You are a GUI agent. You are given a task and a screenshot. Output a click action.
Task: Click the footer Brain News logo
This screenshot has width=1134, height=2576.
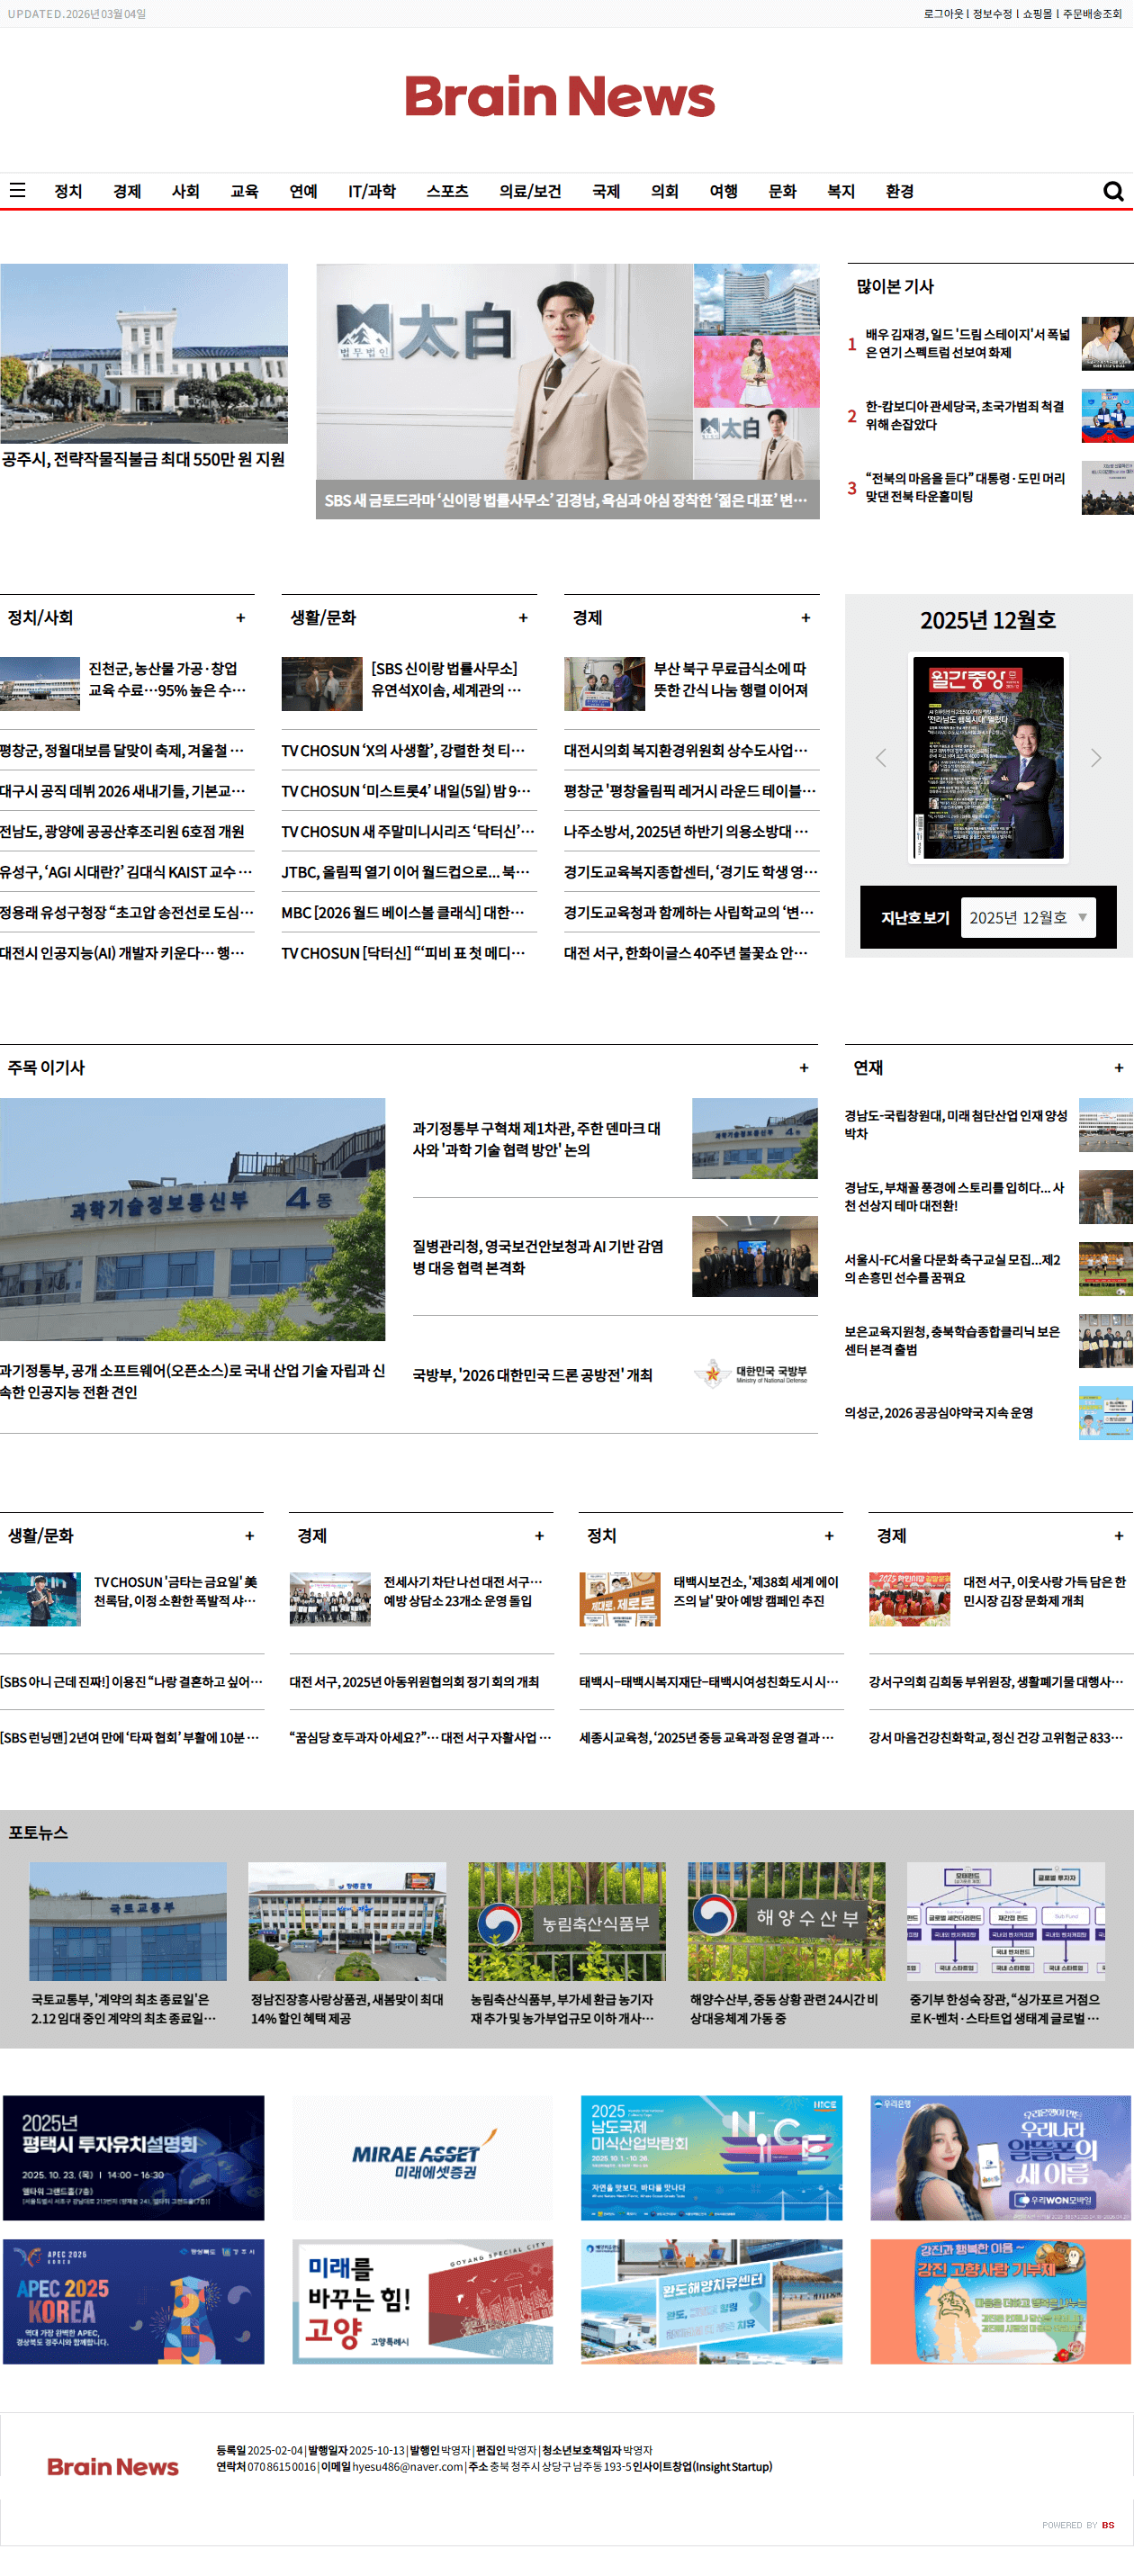point(113,2467)
